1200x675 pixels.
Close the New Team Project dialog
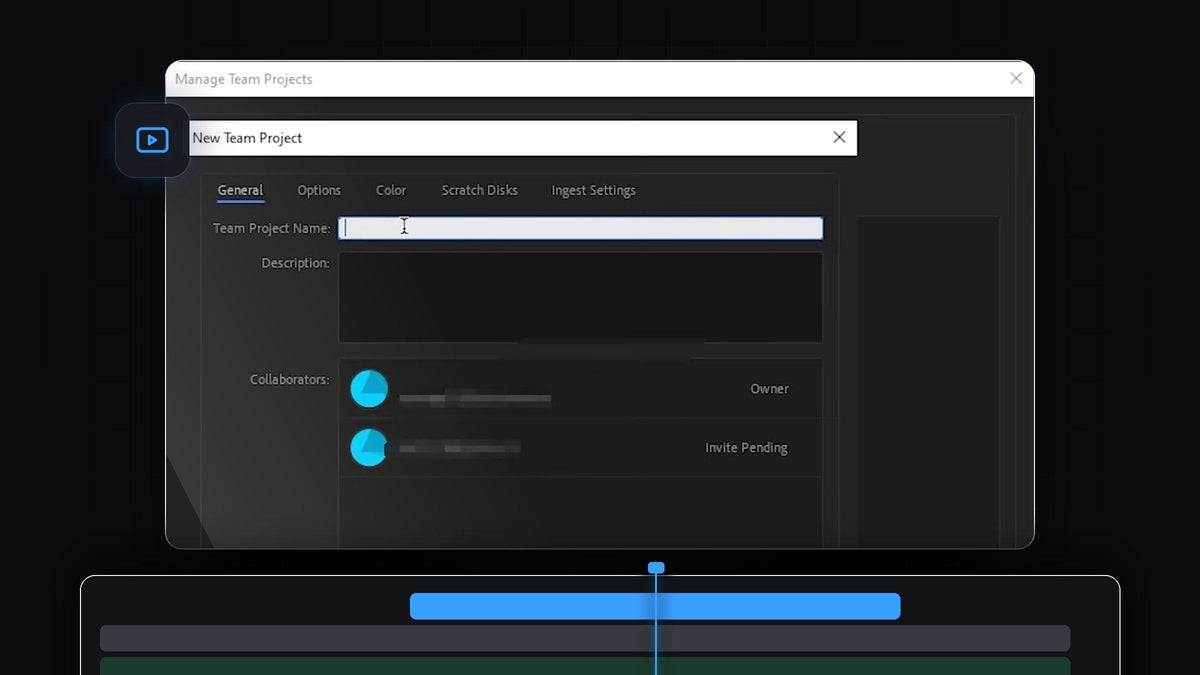point(839,137)
